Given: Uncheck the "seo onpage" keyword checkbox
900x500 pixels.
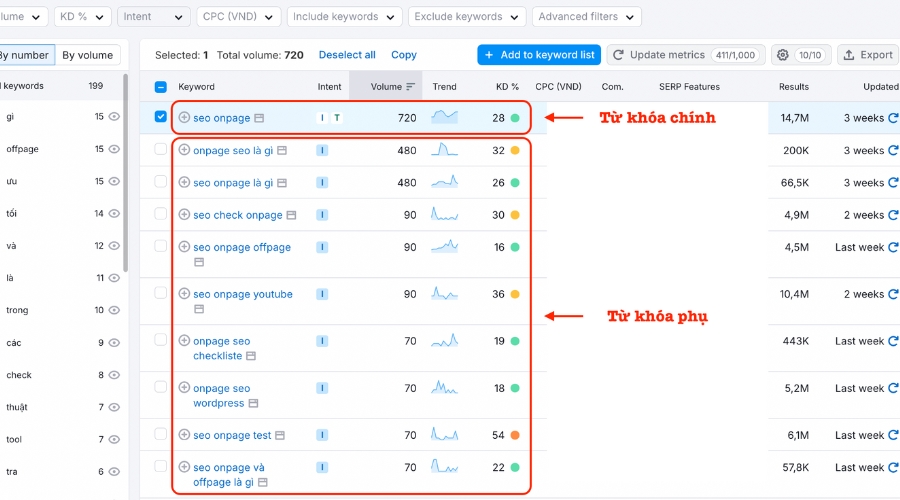Looking at the screenshot, I should (x=161, y=118).
